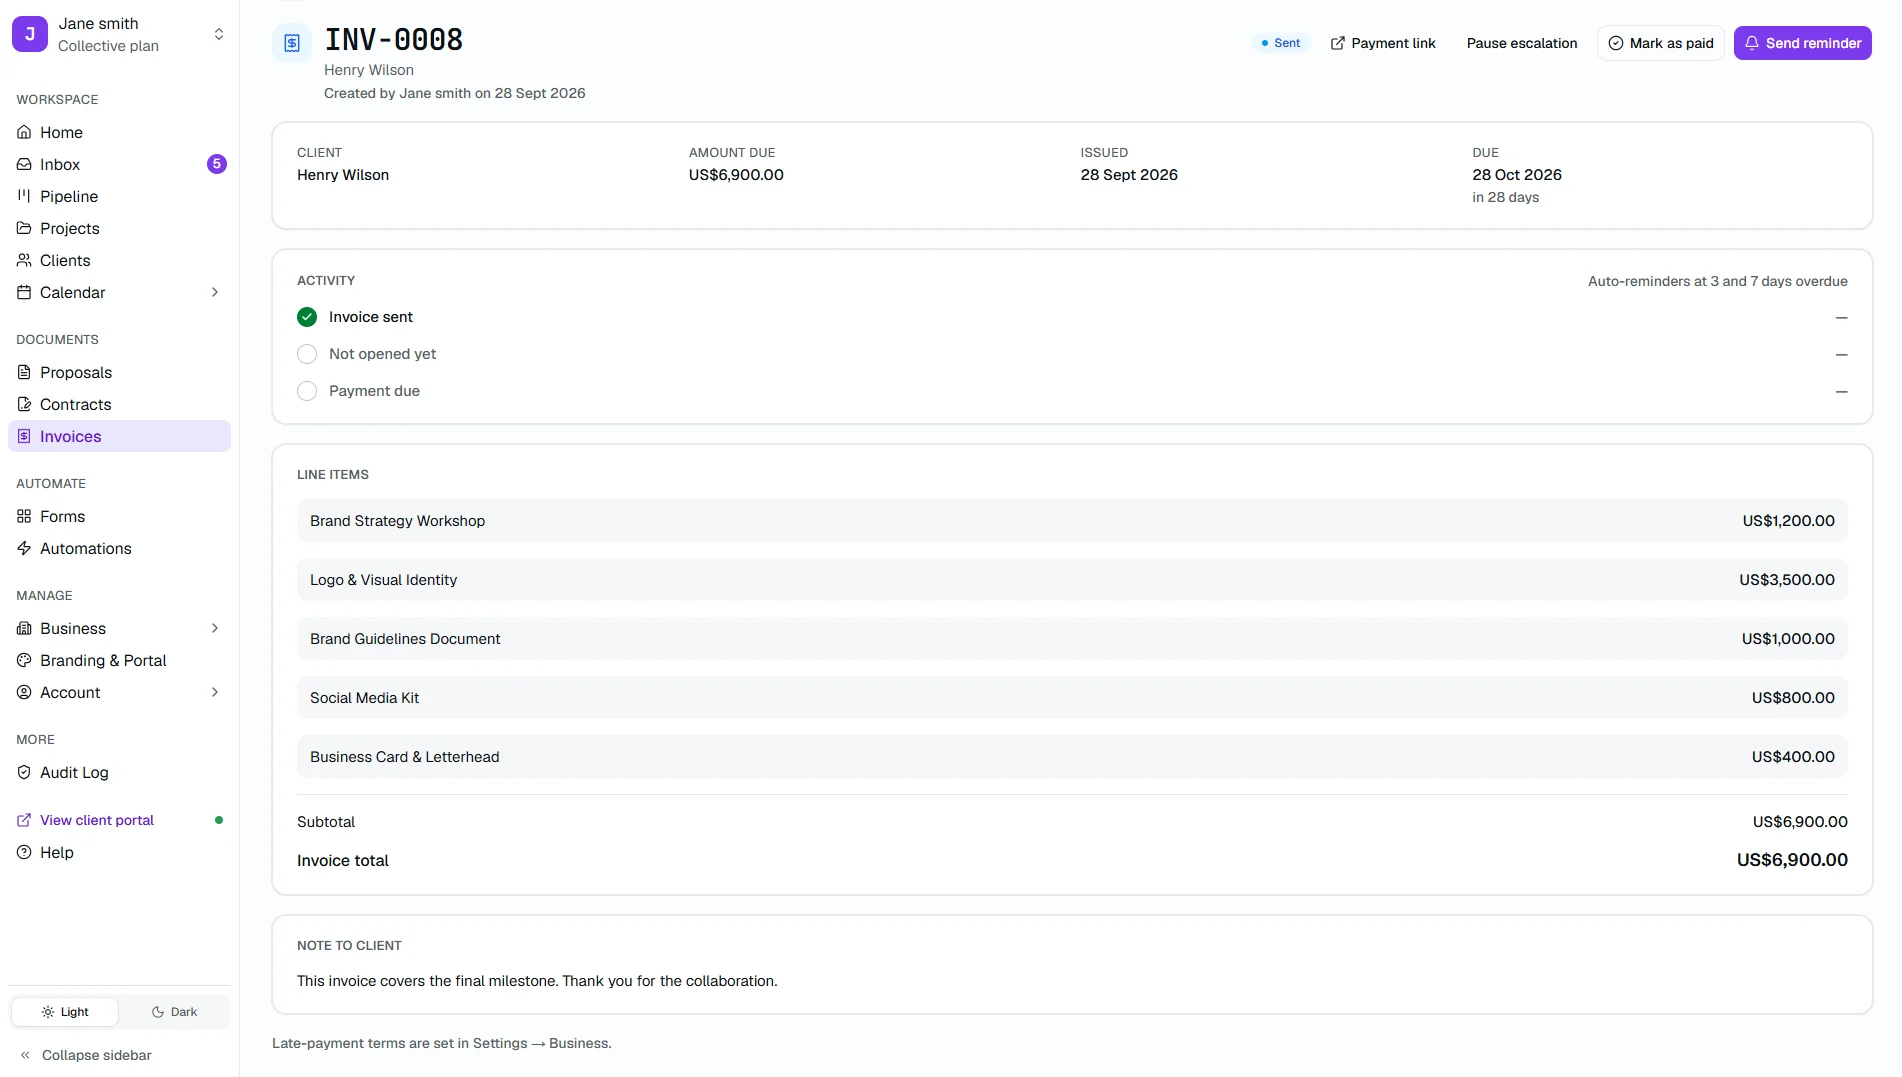Expand the Calendar submenu chevron
Viewport: 1902px width, 1077px height.
coord(215,292)
